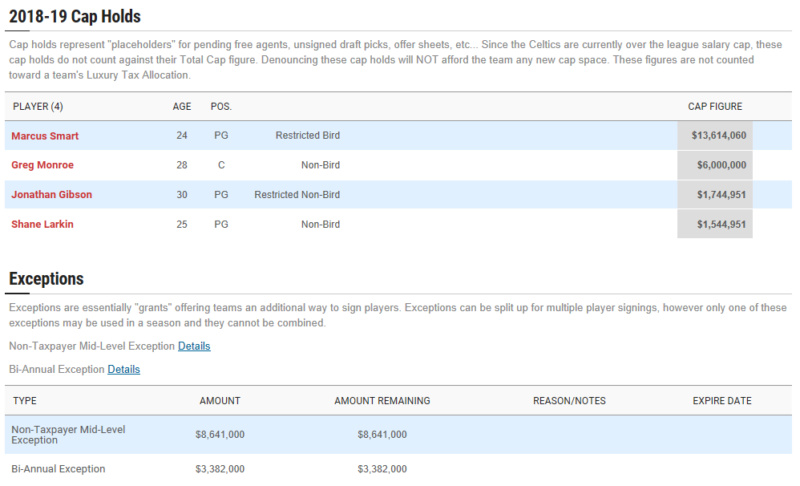Open Bi-Annual Exception Details link
Screen dimensions: 800x486
[123, 370]
